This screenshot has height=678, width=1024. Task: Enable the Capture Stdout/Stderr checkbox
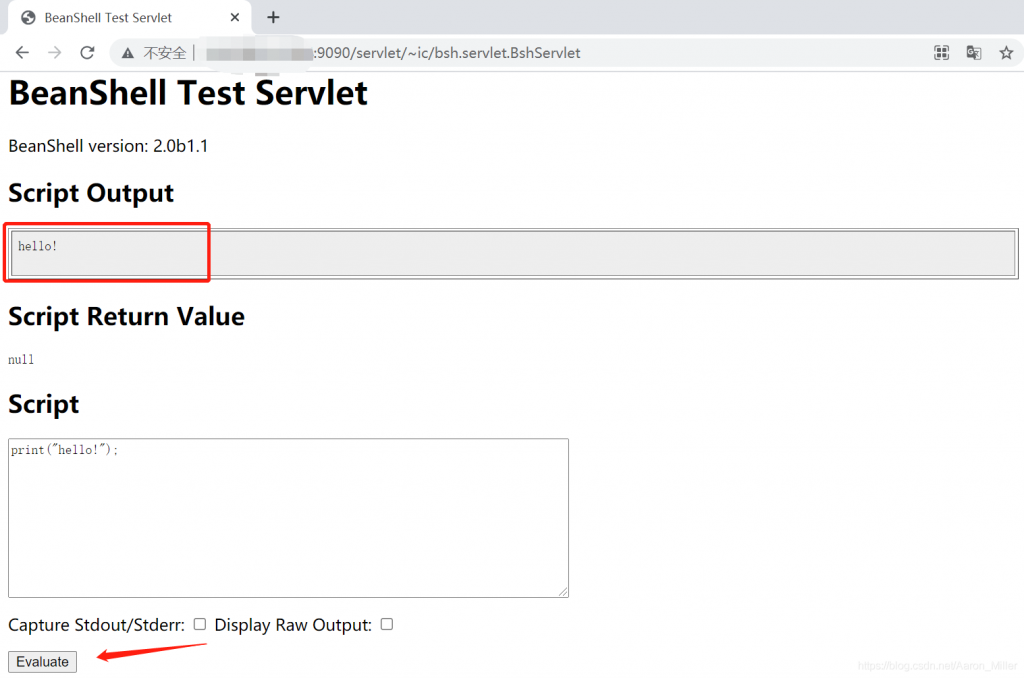(x=200, y=624)
